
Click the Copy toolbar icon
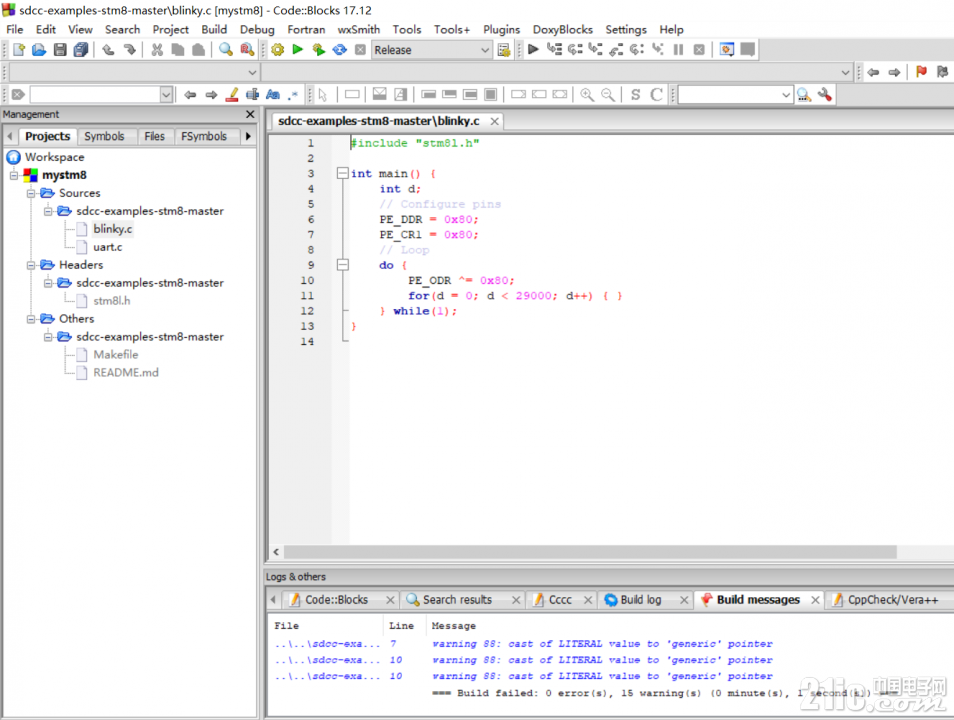(x=178, y=49)
